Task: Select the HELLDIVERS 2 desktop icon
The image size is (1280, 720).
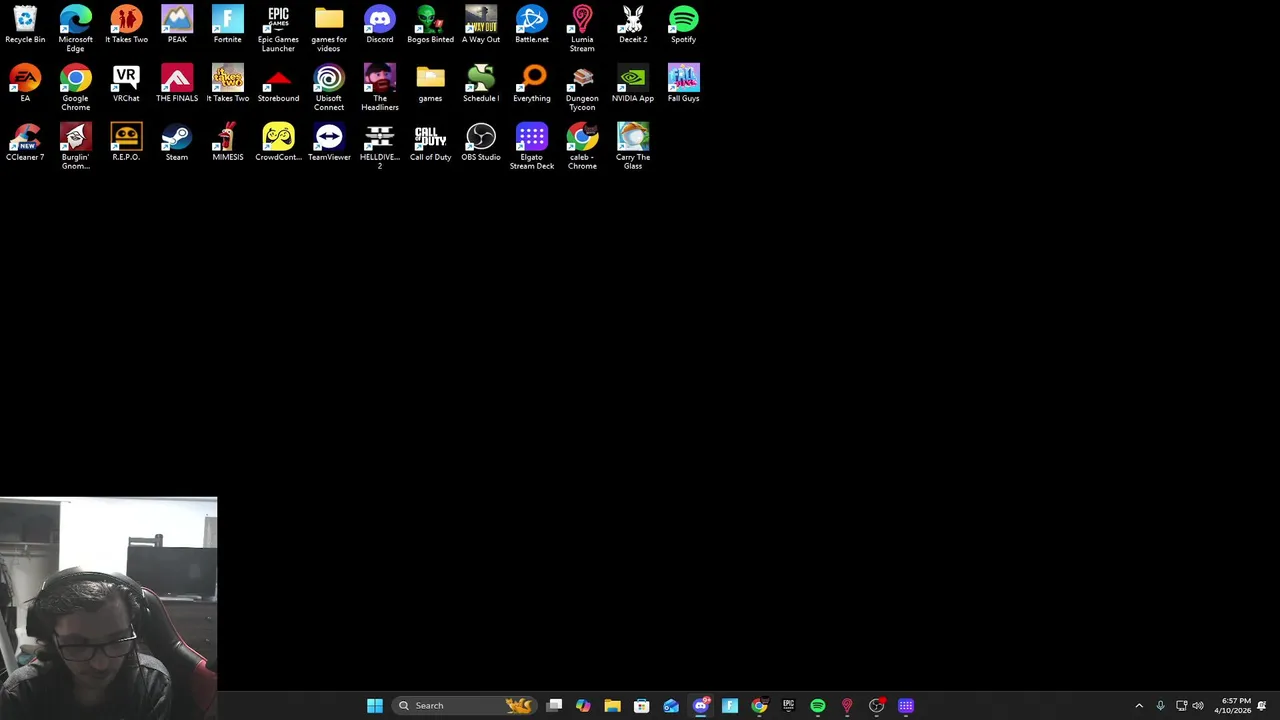Action: point(380,146)
